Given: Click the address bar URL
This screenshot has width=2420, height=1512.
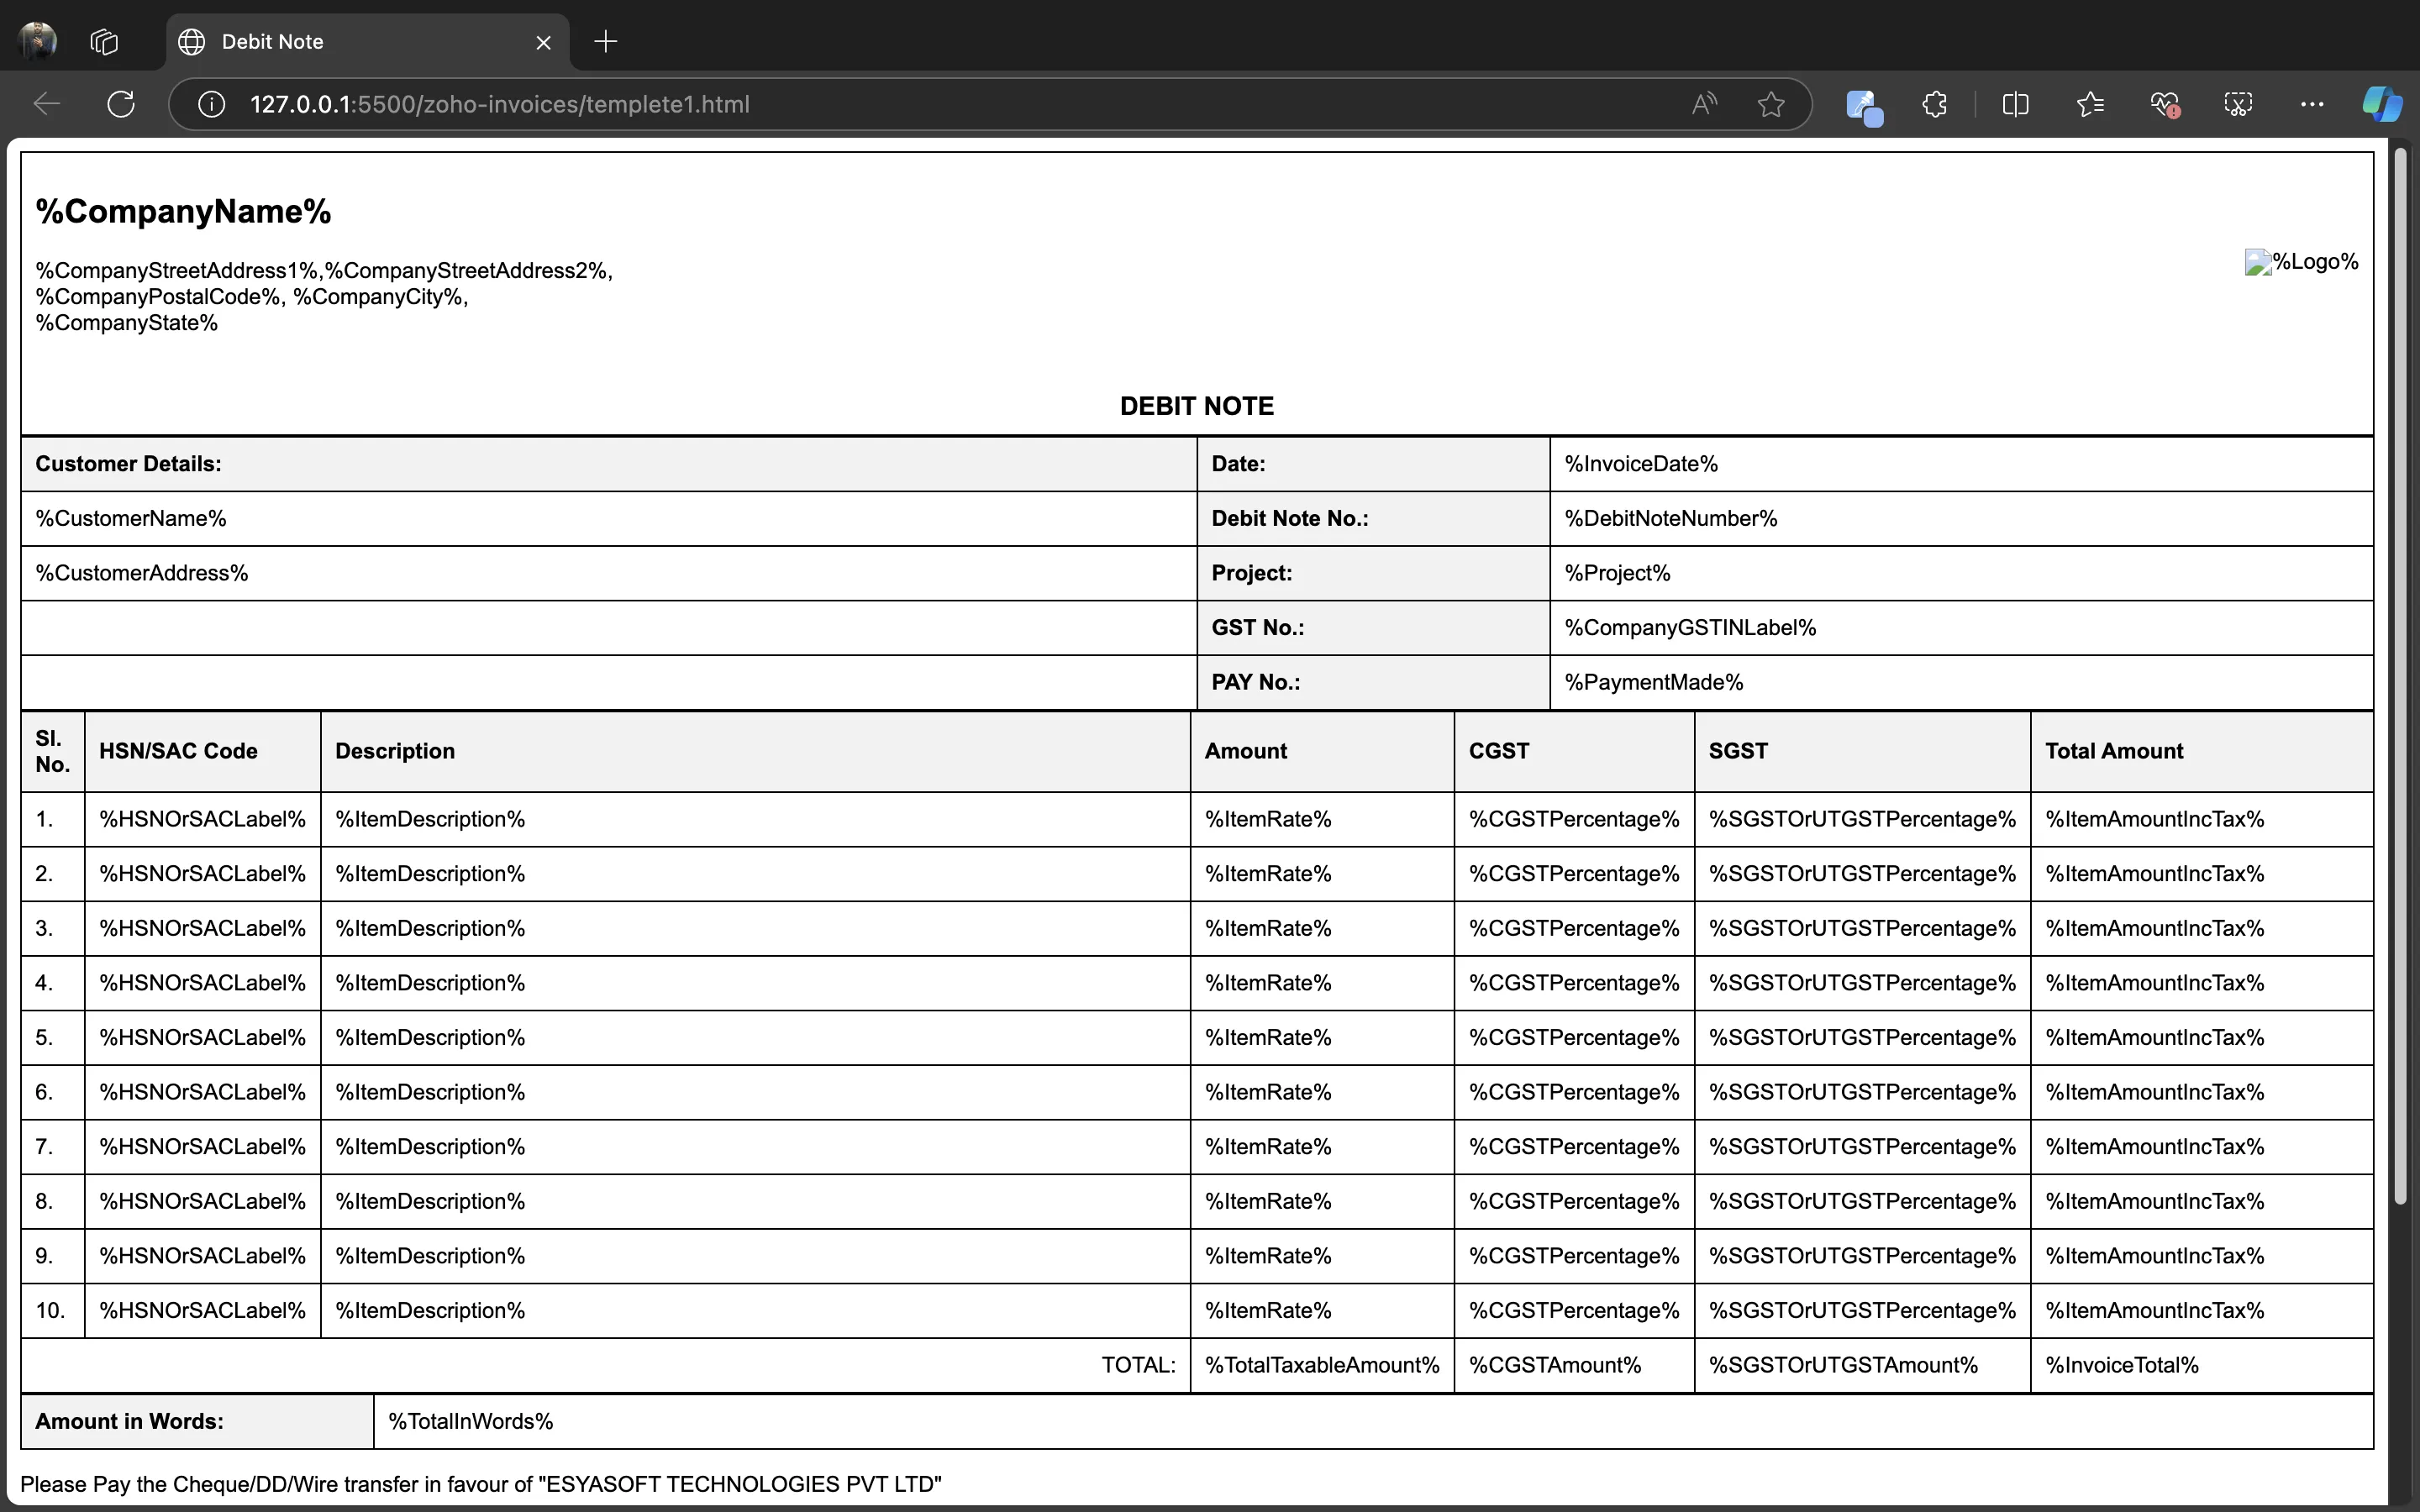Looking at the screenshot, I should (x=499, y=104).
